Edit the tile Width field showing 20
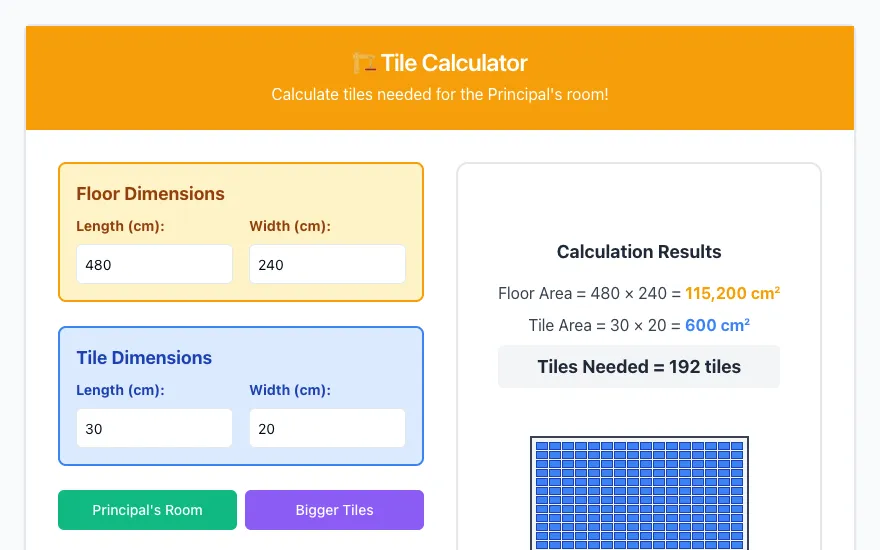Image resolution: width=880 pixels, height=550 pixels. tap(327, 428)
